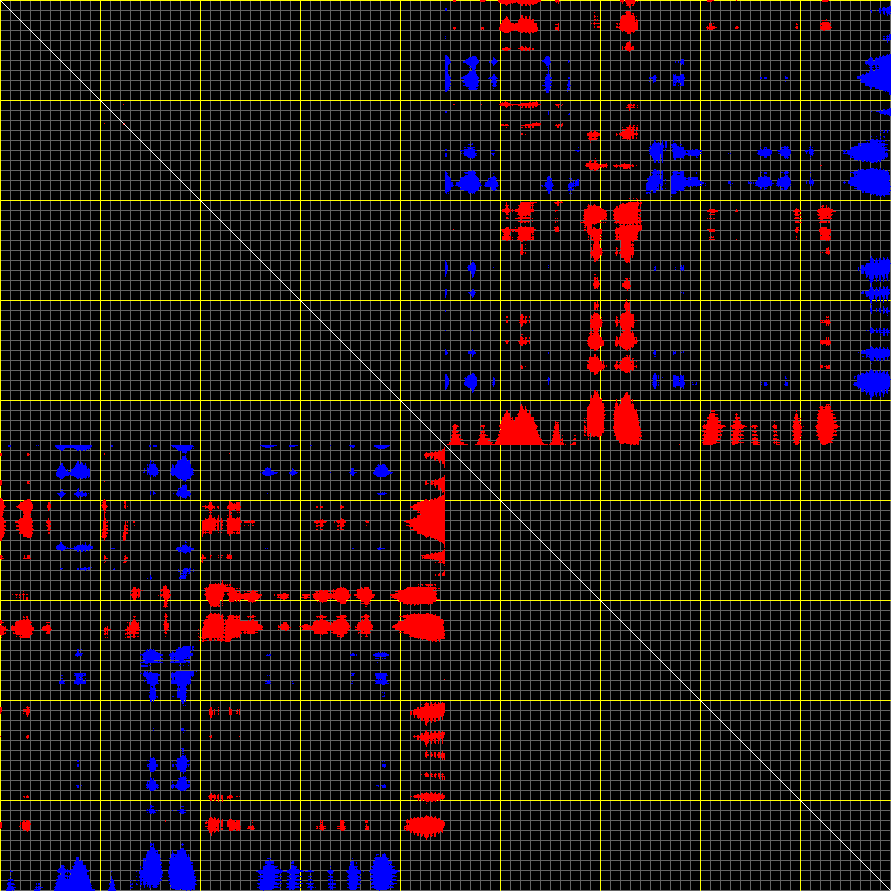The image size is (891, 891).
Task: Click the big blue blob at right edge above midline
Action: [873, 382]
